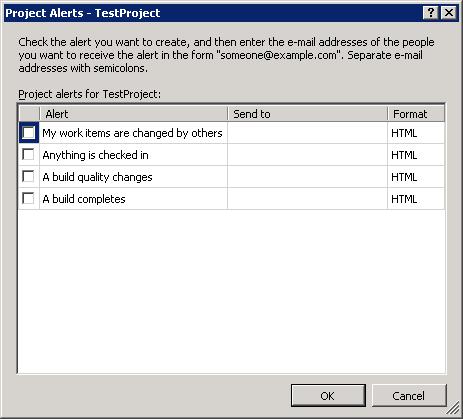Cancel the Project Alerts dialog
Viewport: 463px width, 419px height.
click(x=409, y=396)
